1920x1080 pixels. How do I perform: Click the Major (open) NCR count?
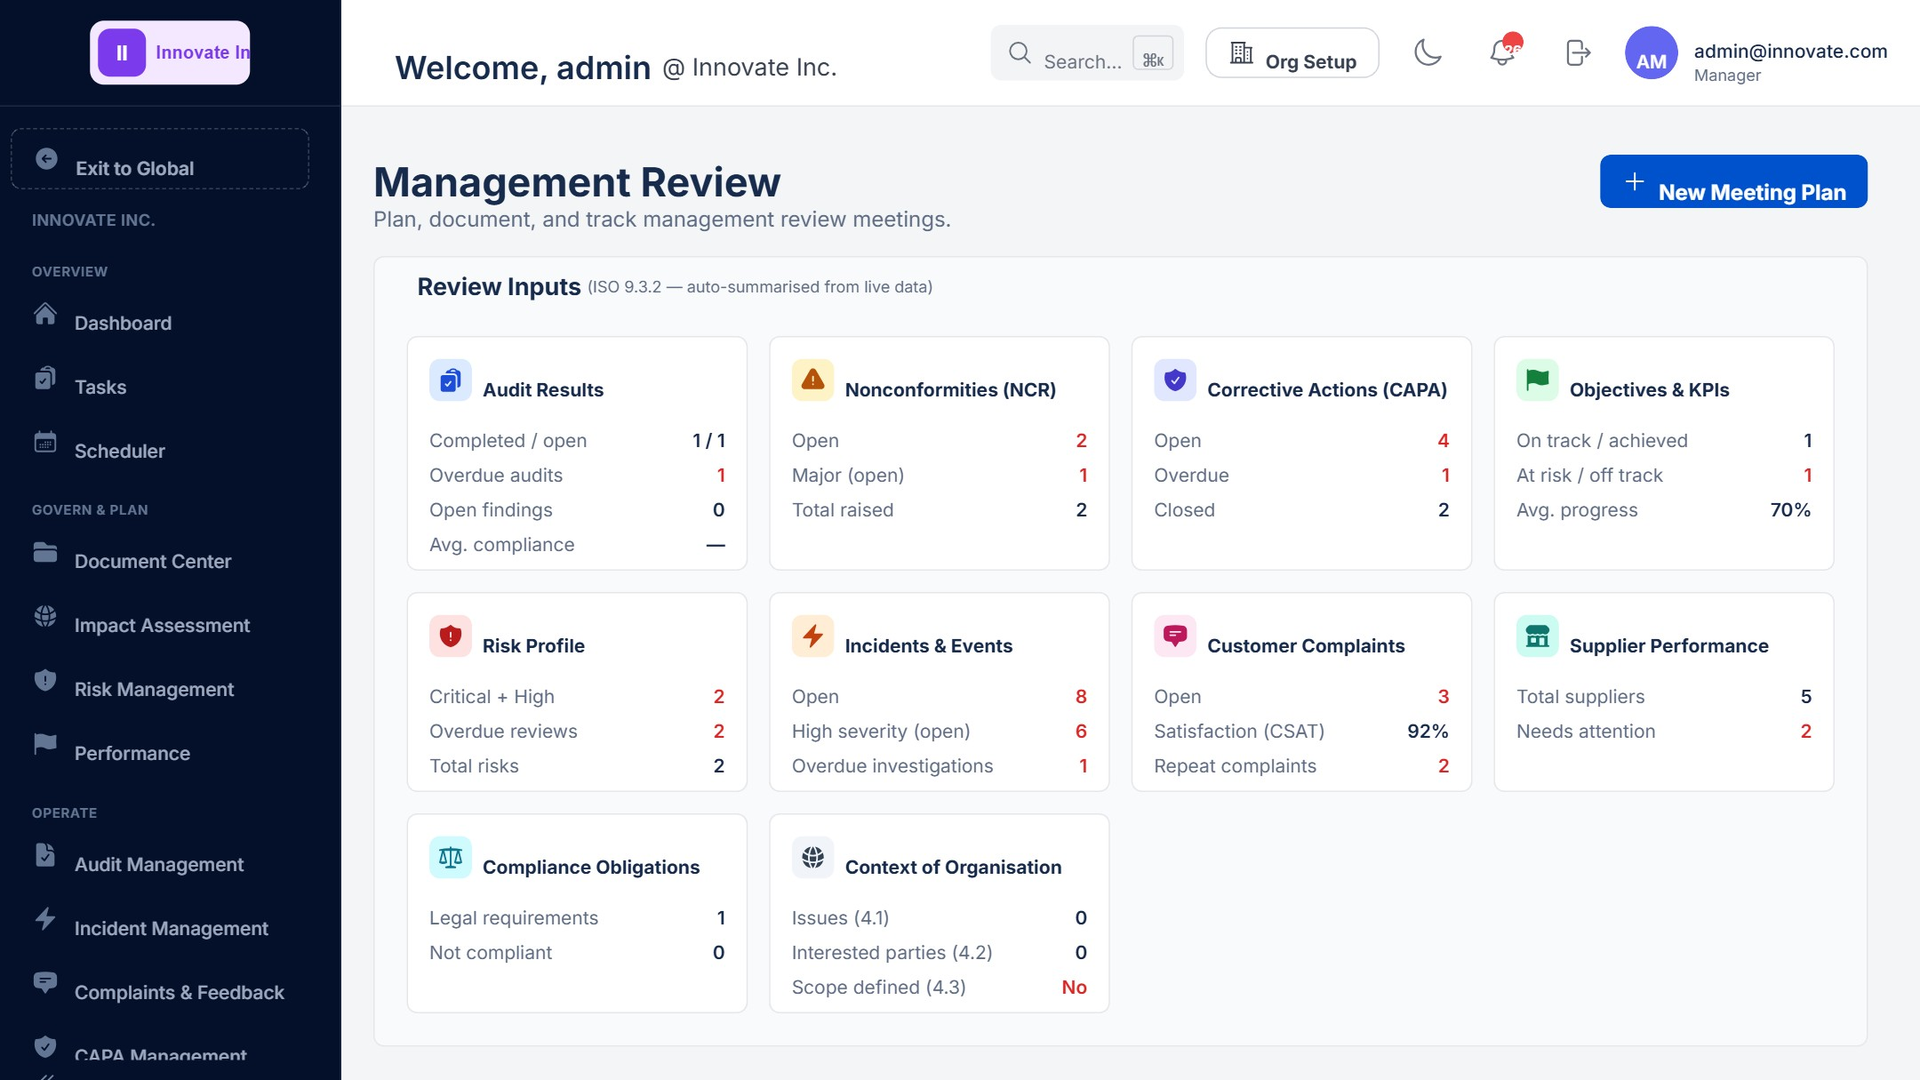tap(1082, 475)
